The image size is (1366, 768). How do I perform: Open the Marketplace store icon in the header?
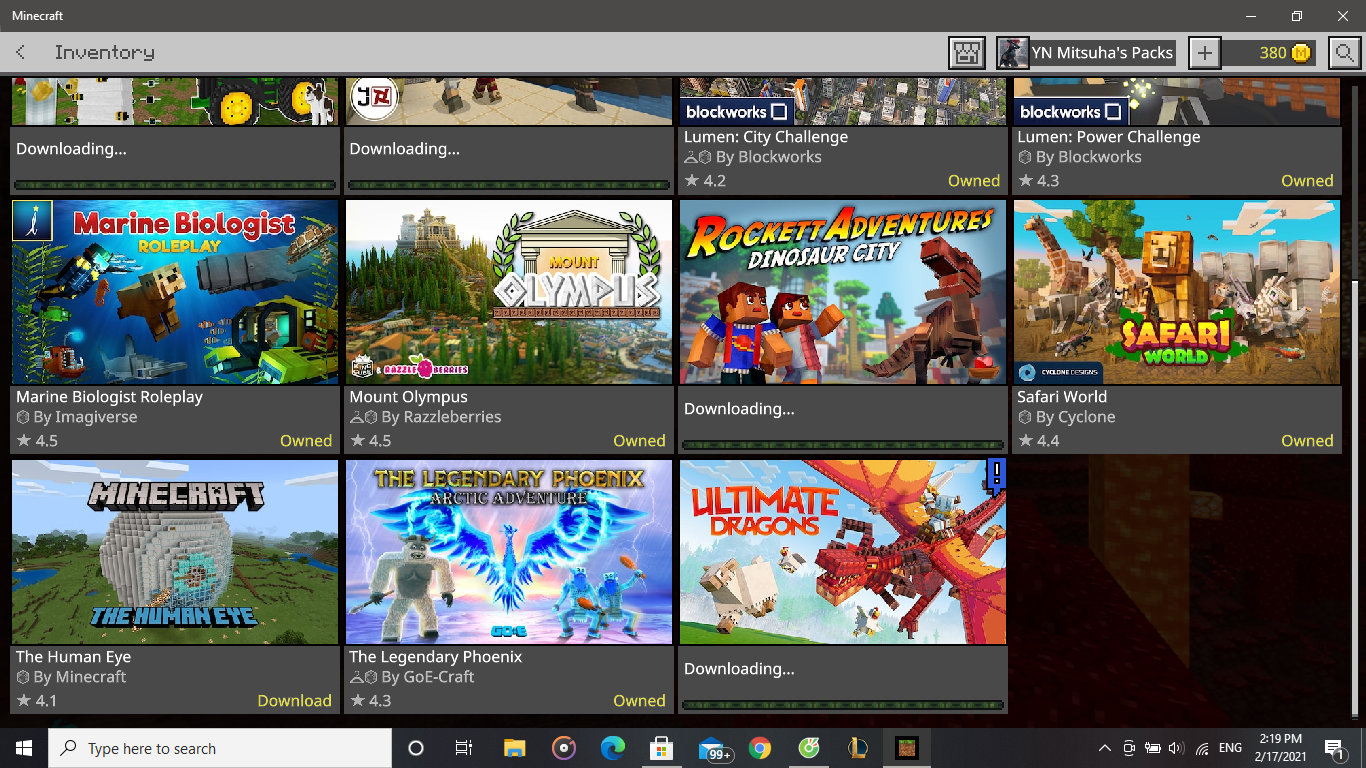(967, 53)
